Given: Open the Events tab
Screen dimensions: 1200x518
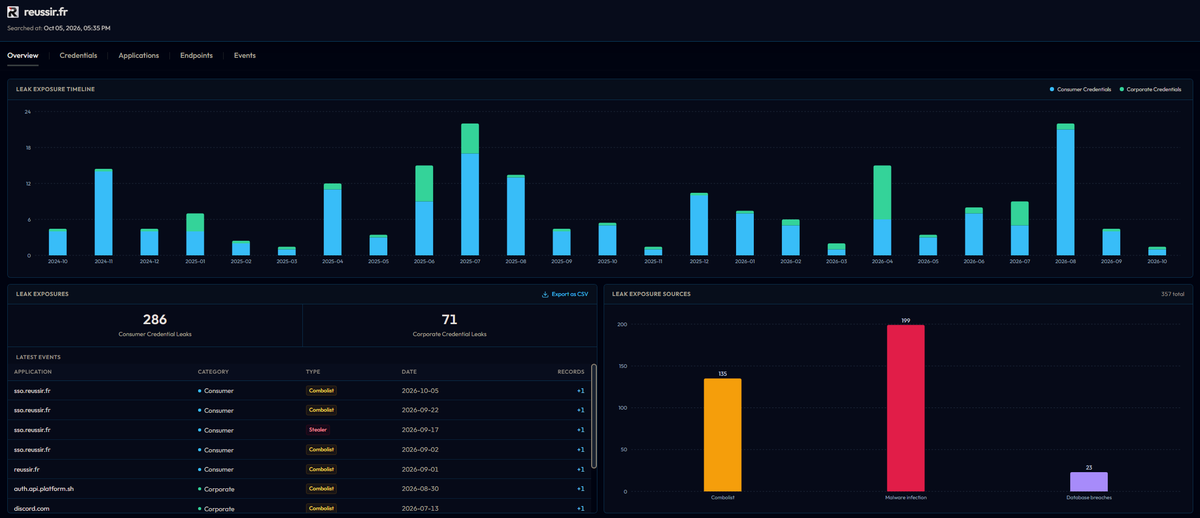Looking at the screenshot, I should pos(245,55).
